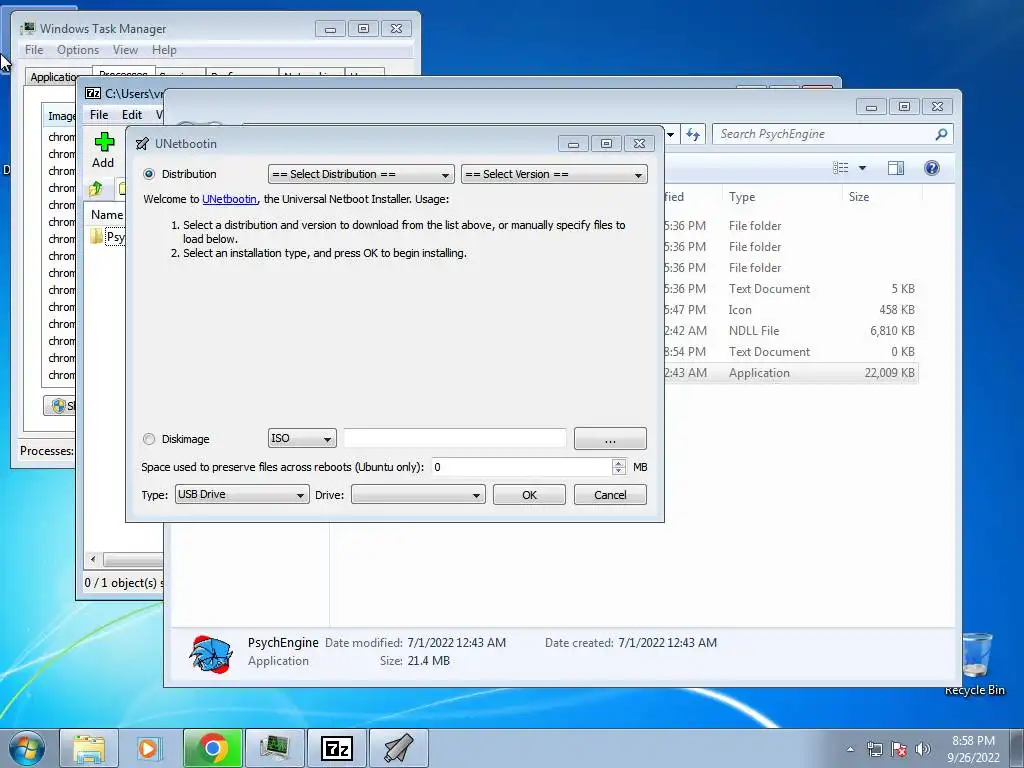The image size is (1024, 768).
Task: Click the Windows Start button
Action: point(27,748)
